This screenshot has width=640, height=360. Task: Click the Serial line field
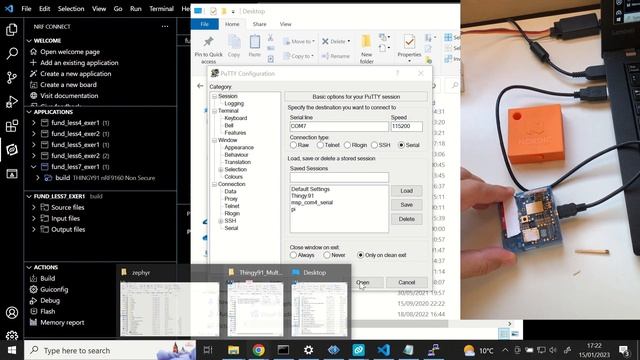(x=339, y=127)
